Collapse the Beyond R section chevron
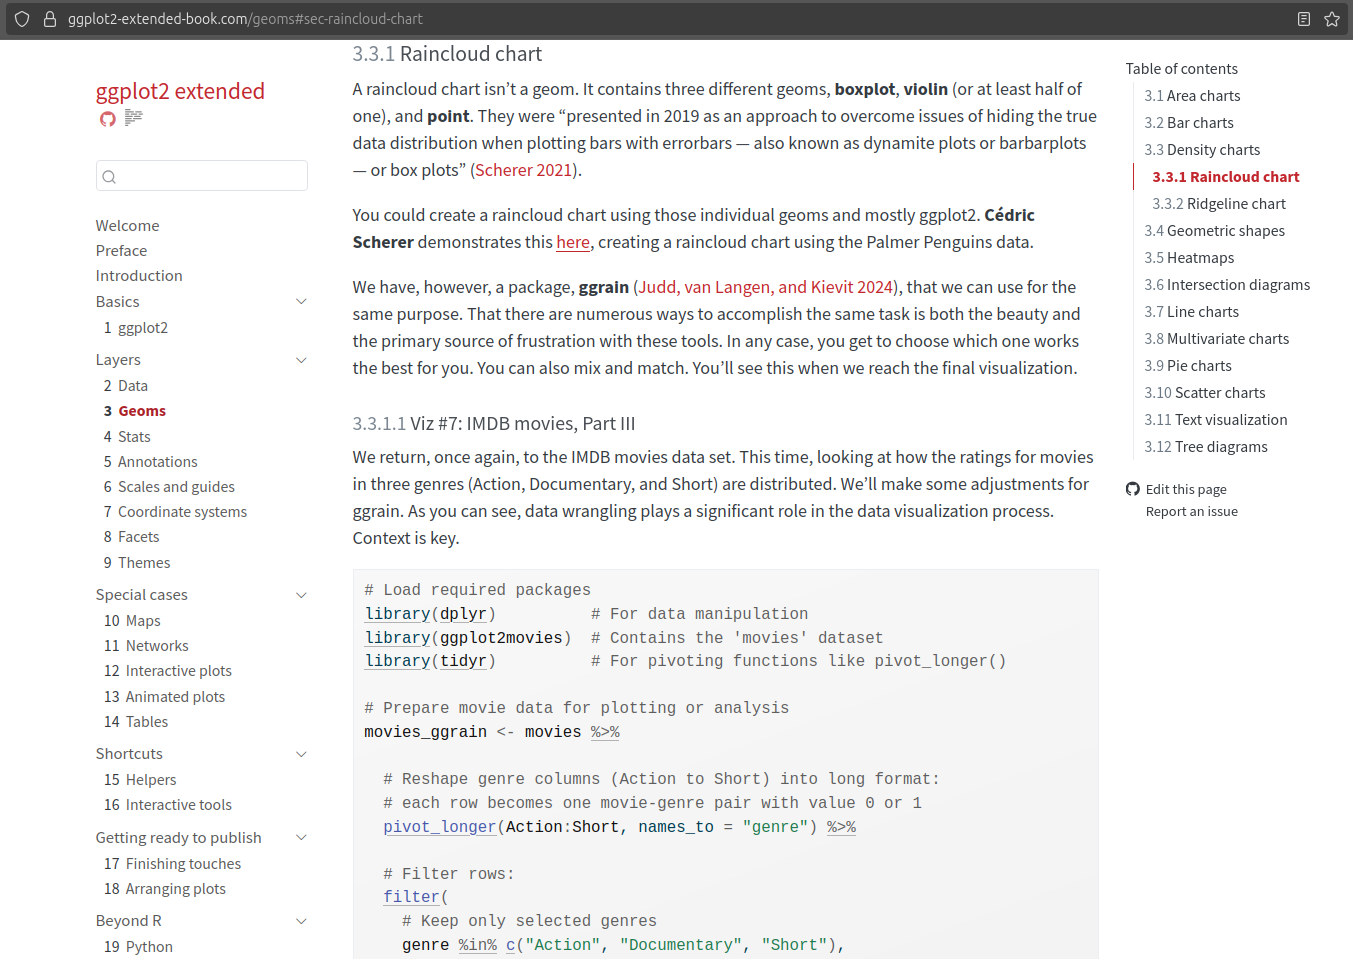The image size is (1353, 959). click(301, 921)
